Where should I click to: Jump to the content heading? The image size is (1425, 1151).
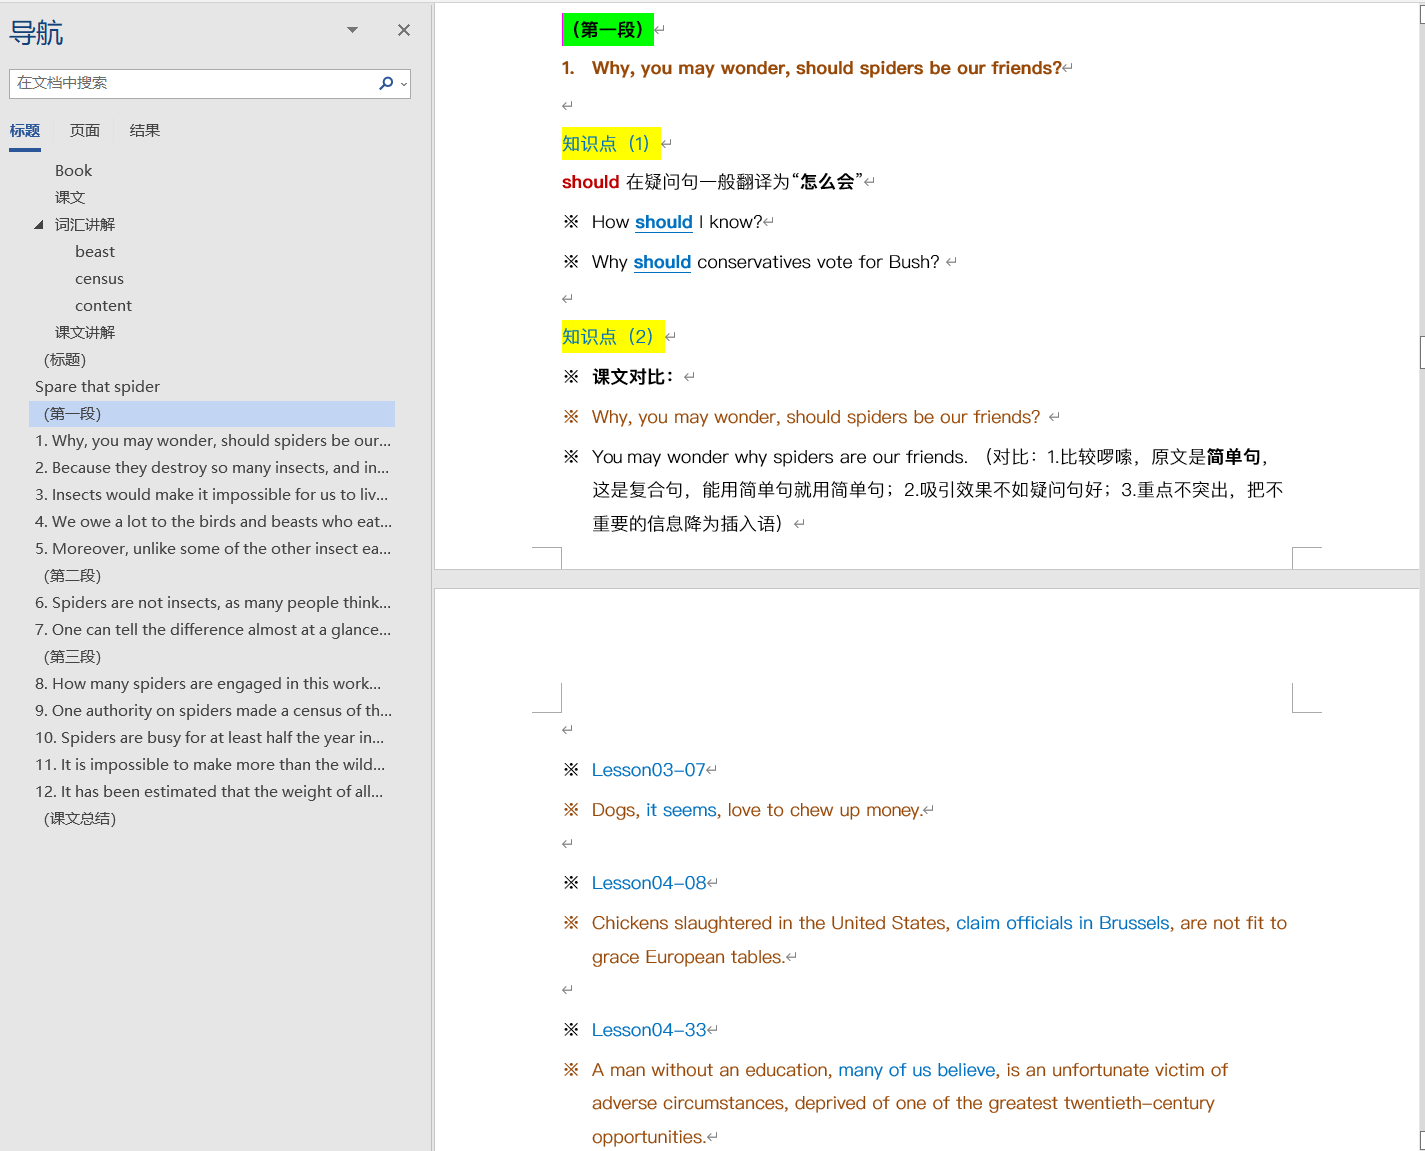[x=103, y=306]
